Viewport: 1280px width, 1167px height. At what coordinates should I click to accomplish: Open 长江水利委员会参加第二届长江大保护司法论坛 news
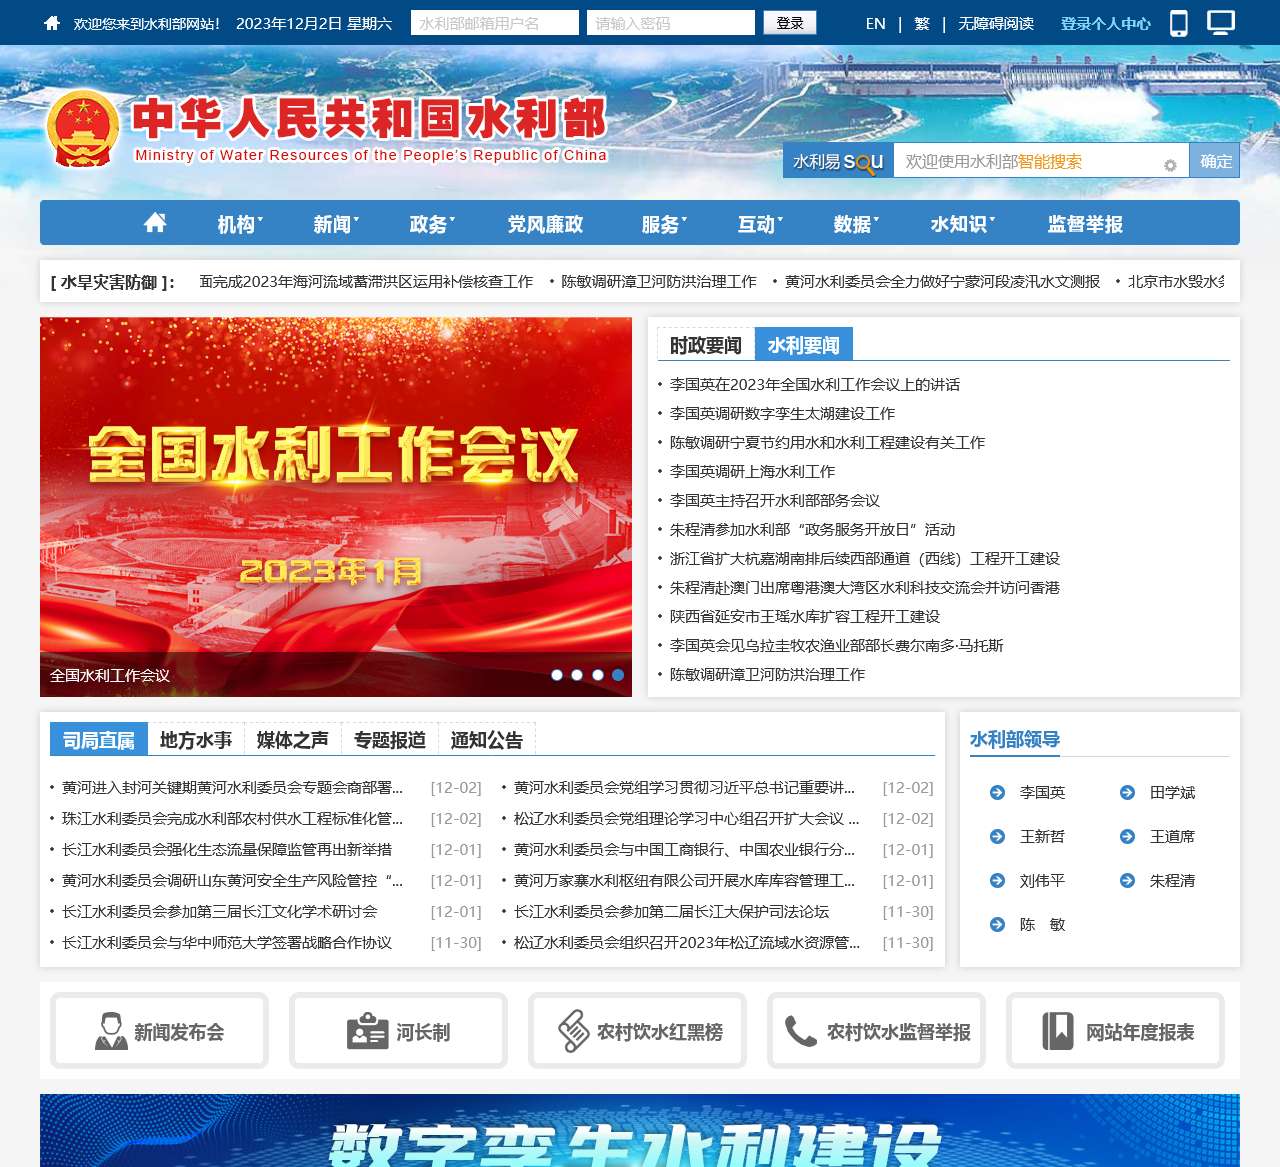pos(672,911)
